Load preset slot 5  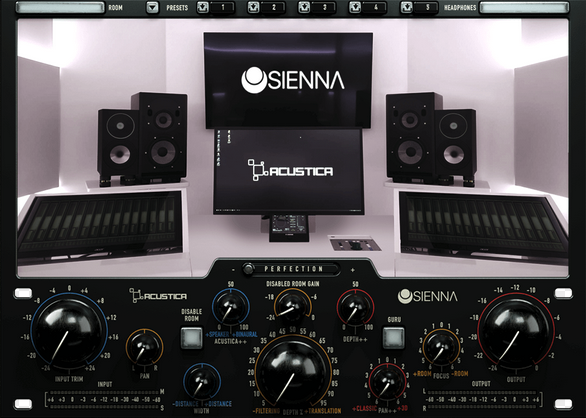(427, 7)
